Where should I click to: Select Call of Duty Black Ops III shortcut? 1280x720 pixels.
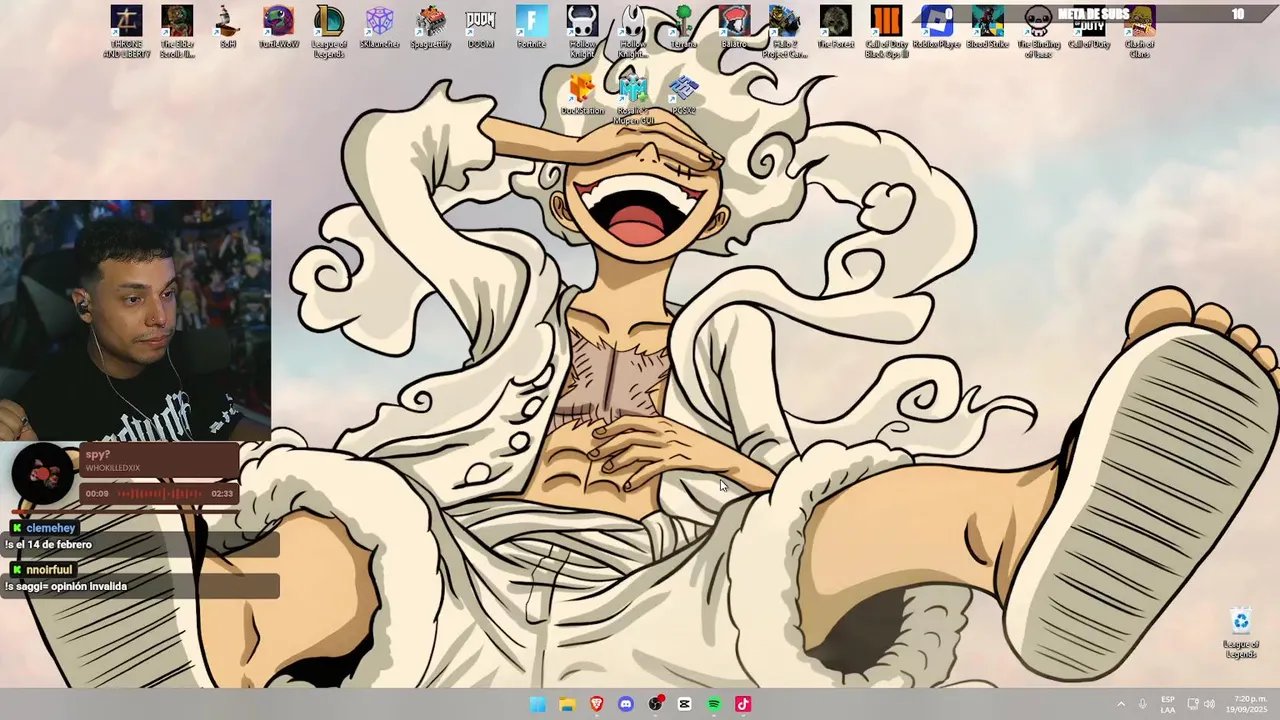click(886, 31)
